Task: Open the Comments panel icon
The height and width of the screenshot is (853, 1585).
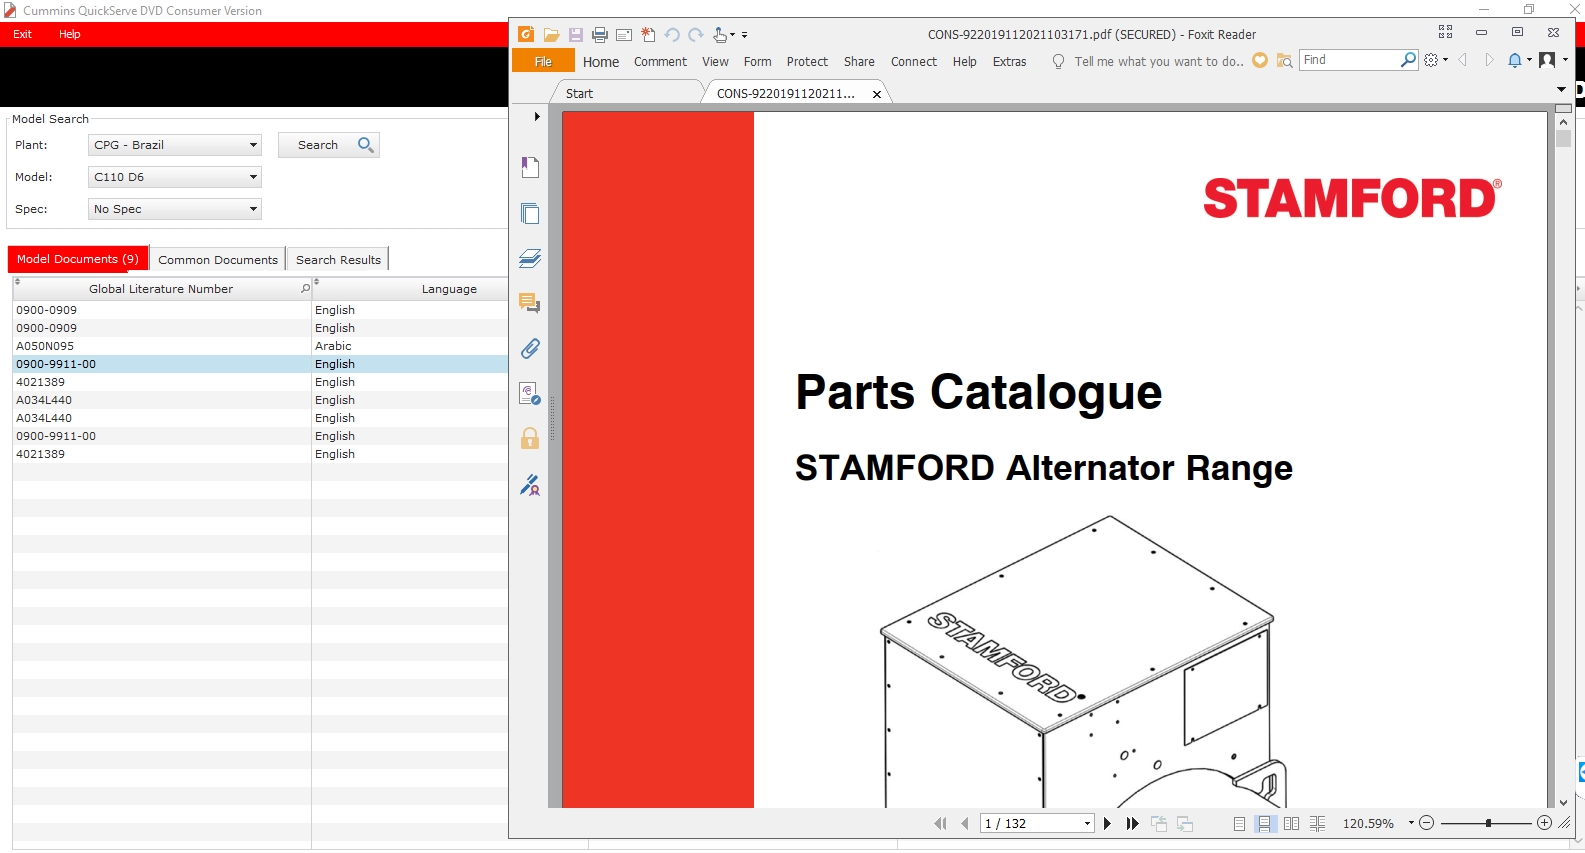Action: click(x=530, y=303)
